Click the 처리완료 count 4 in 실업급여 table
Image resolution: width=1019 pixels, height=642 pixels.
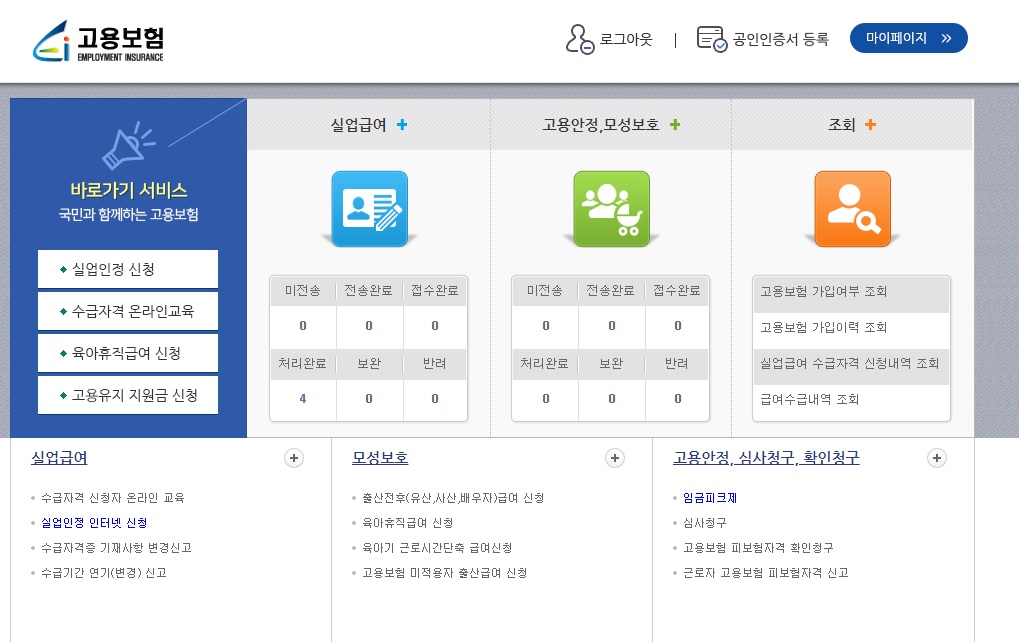[303, 399]
